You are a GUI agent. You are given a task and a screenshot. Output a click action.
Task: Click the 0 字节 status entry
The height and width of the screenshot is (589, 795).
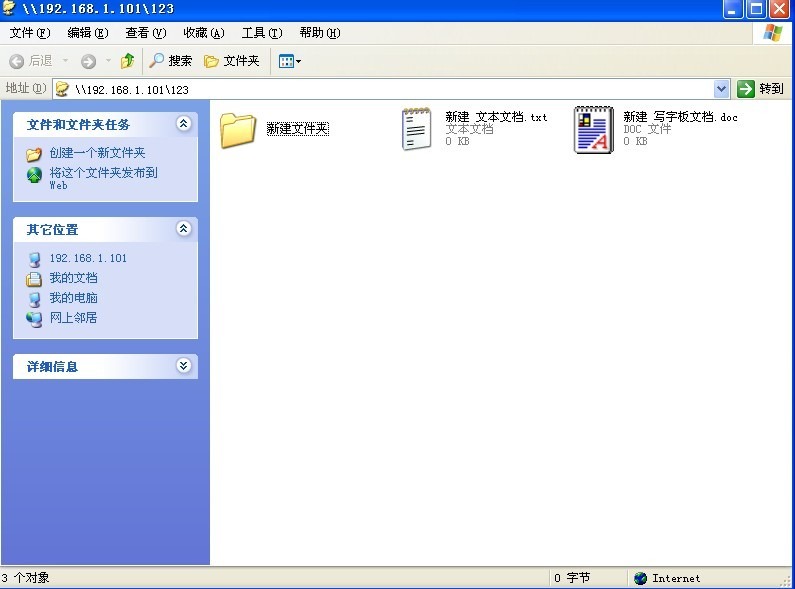click(572, 578)
